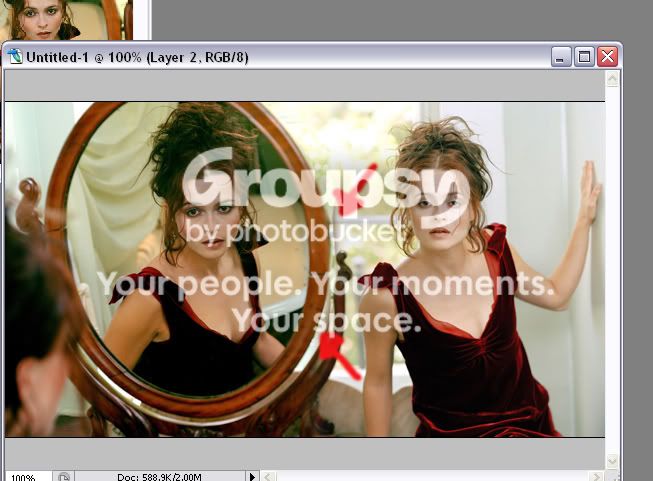The height and width of the screenshot is (481, 653).
Task: Click the Photoshop document icon in the Untitled-1 title bar
Action: [x=15, y=56]
